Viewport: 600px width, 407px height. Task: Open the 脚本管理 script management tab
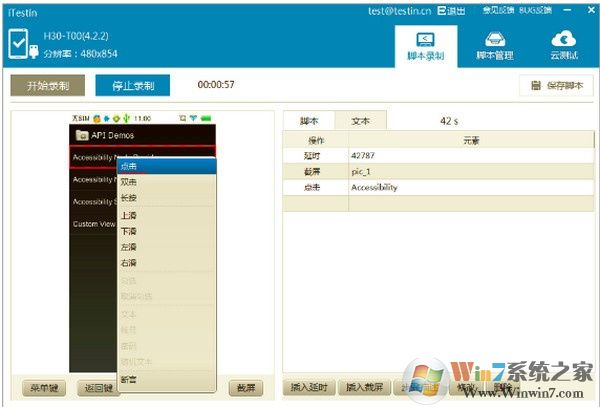pos(495,46)
